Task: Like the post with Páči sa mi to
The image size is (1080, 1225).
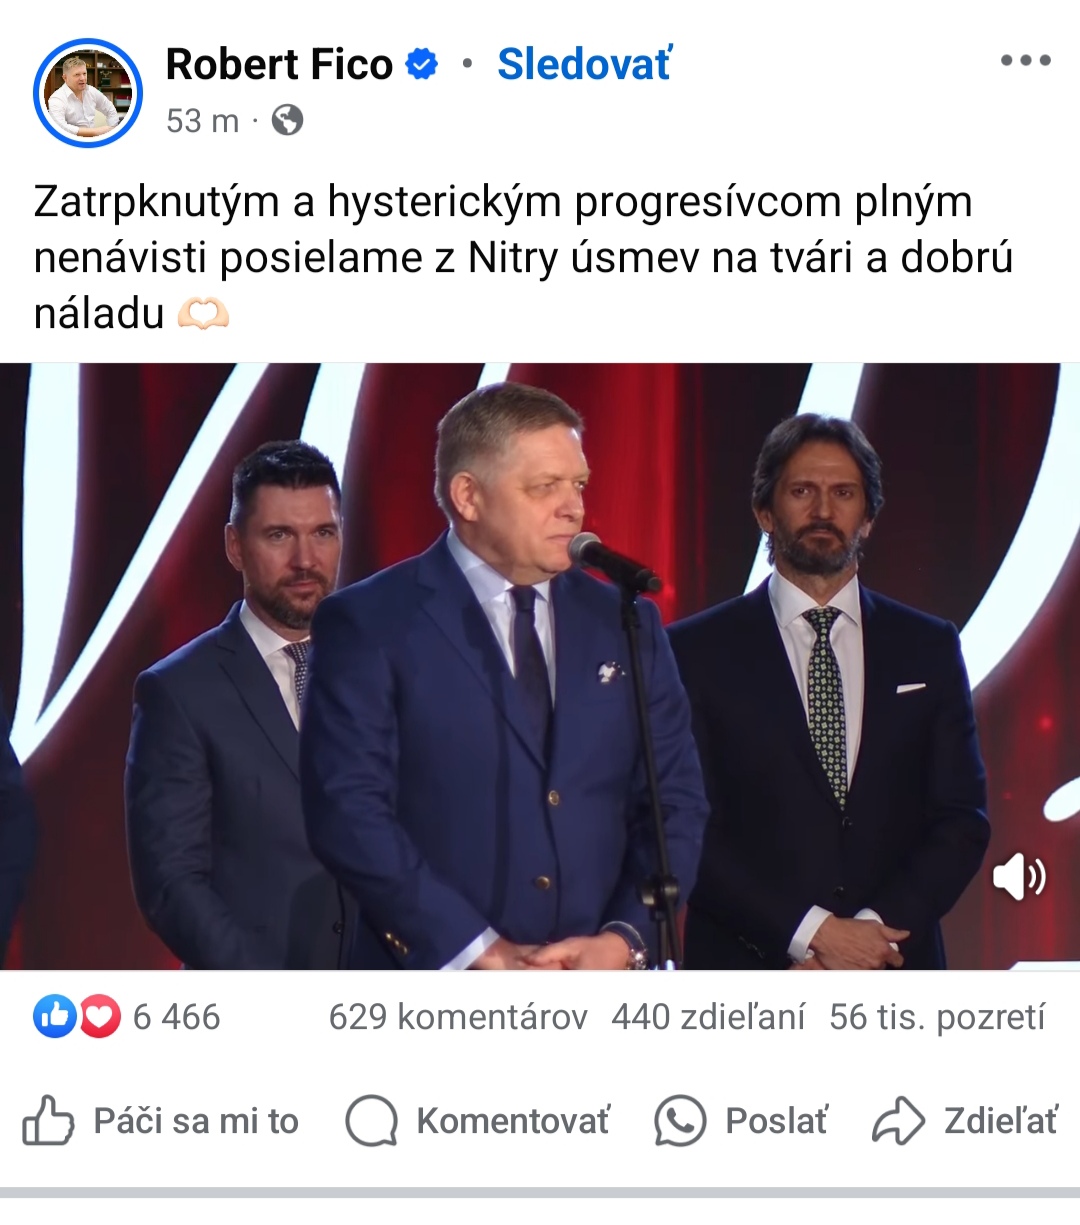Action: tap(161, 1121)
